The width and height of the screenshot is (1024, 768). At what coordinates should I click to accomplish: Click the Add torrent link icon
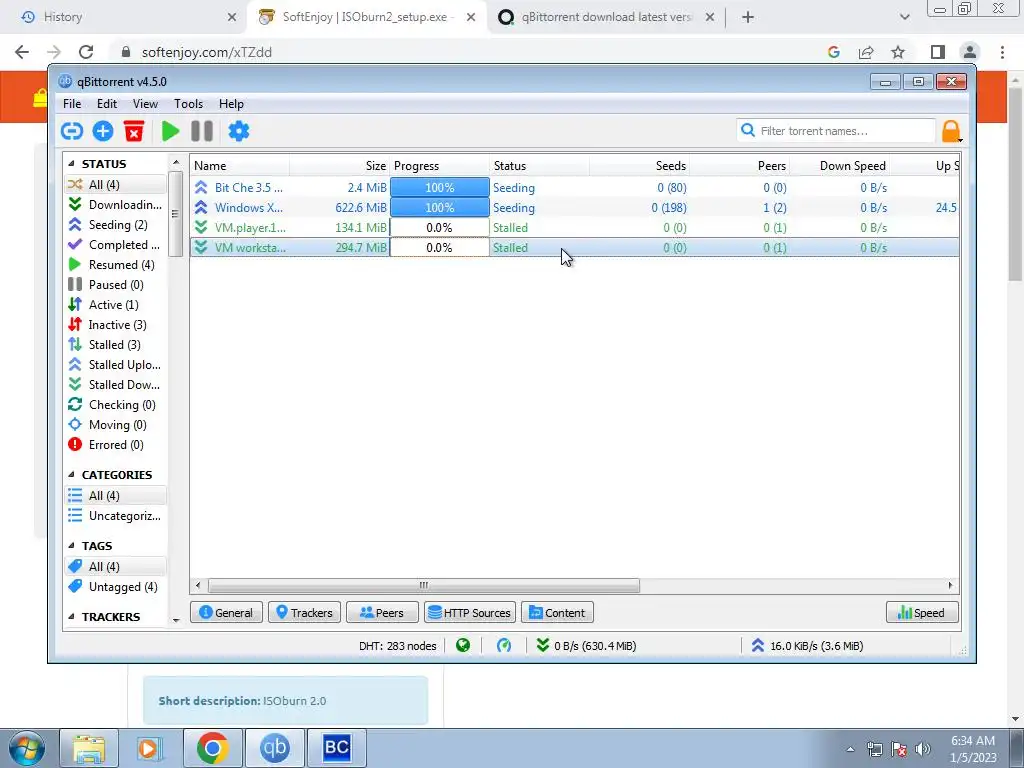[x=72, y=131]
